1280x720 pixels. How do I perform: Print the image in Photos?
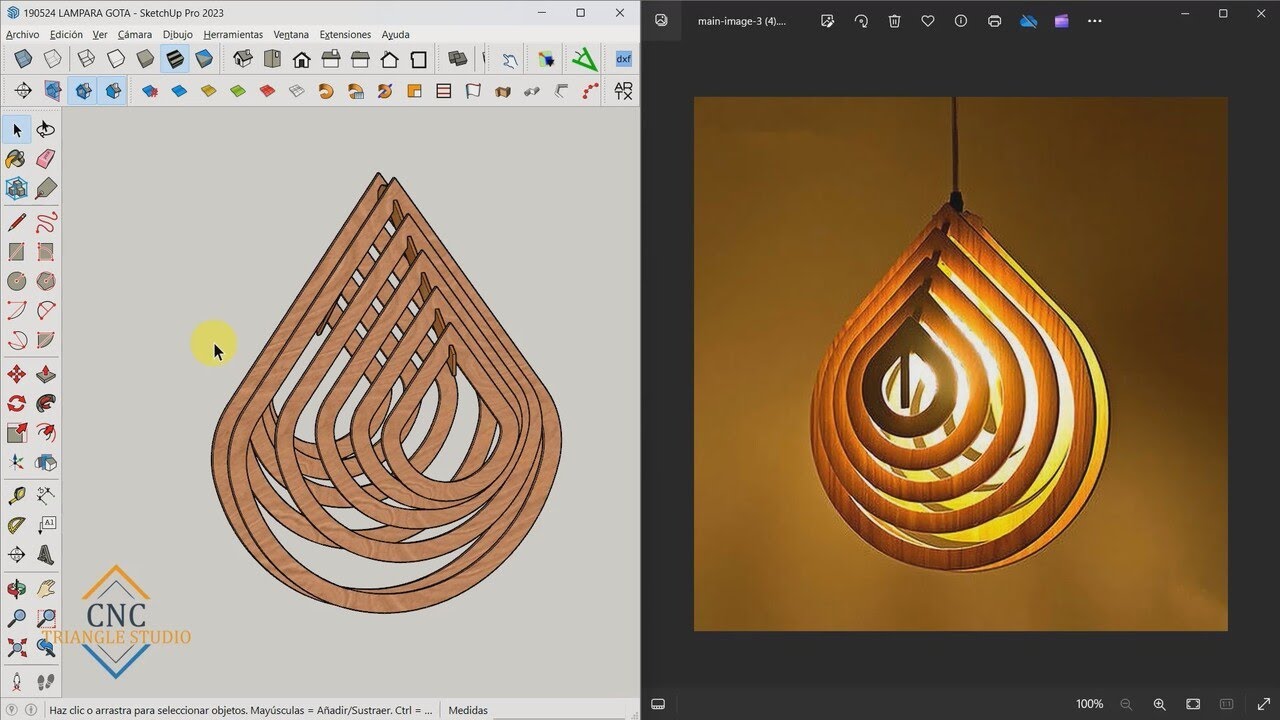tap(994, 21)
